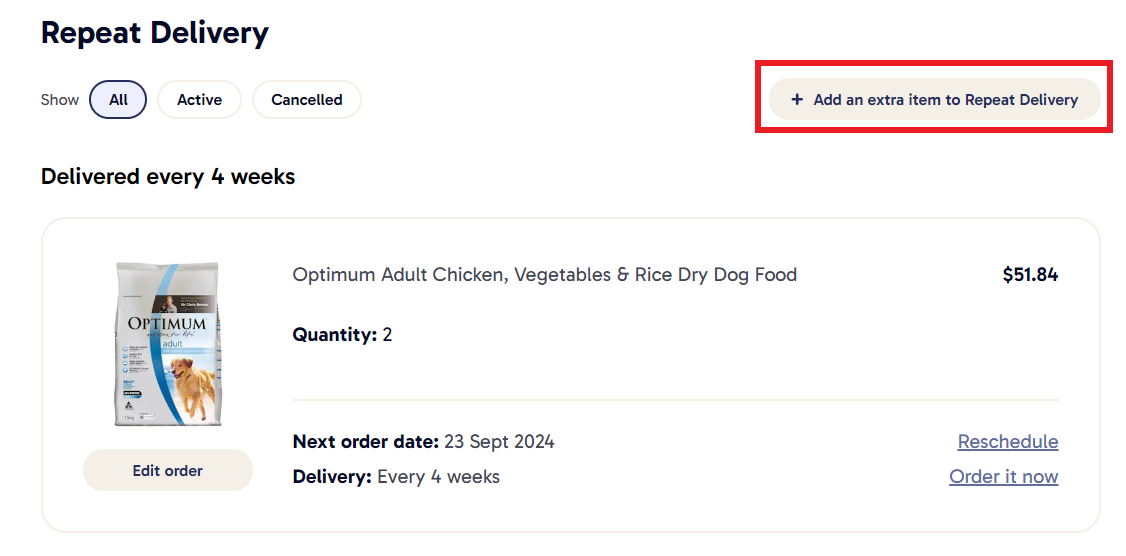Filter by Cancelled deliveries
Viewport: 1126px width, 556px height.
[306, 100]
